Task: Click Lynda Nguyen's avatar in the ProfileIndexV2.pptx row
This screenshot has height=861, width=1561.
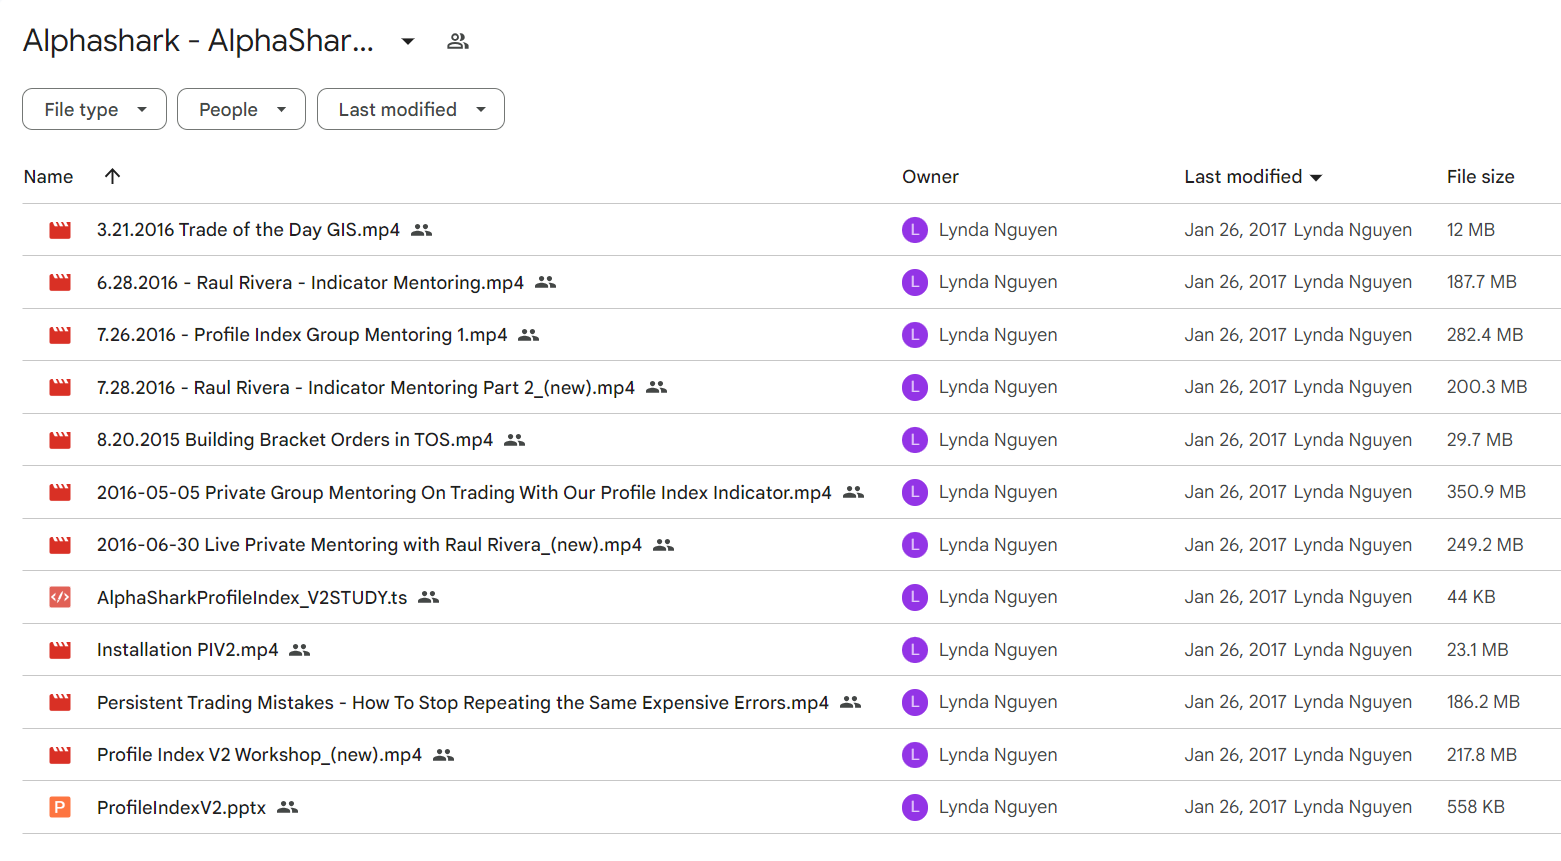Action: [x=915, y=807]
